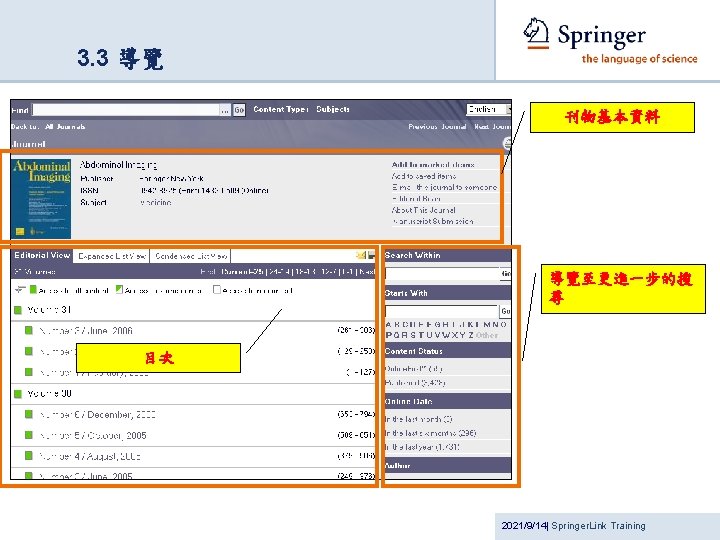Image resolution: width=720 pixels, height=540 pixels.
Task: Click green icon beside Number 5 October 2005
Action: tap(28, 435)
